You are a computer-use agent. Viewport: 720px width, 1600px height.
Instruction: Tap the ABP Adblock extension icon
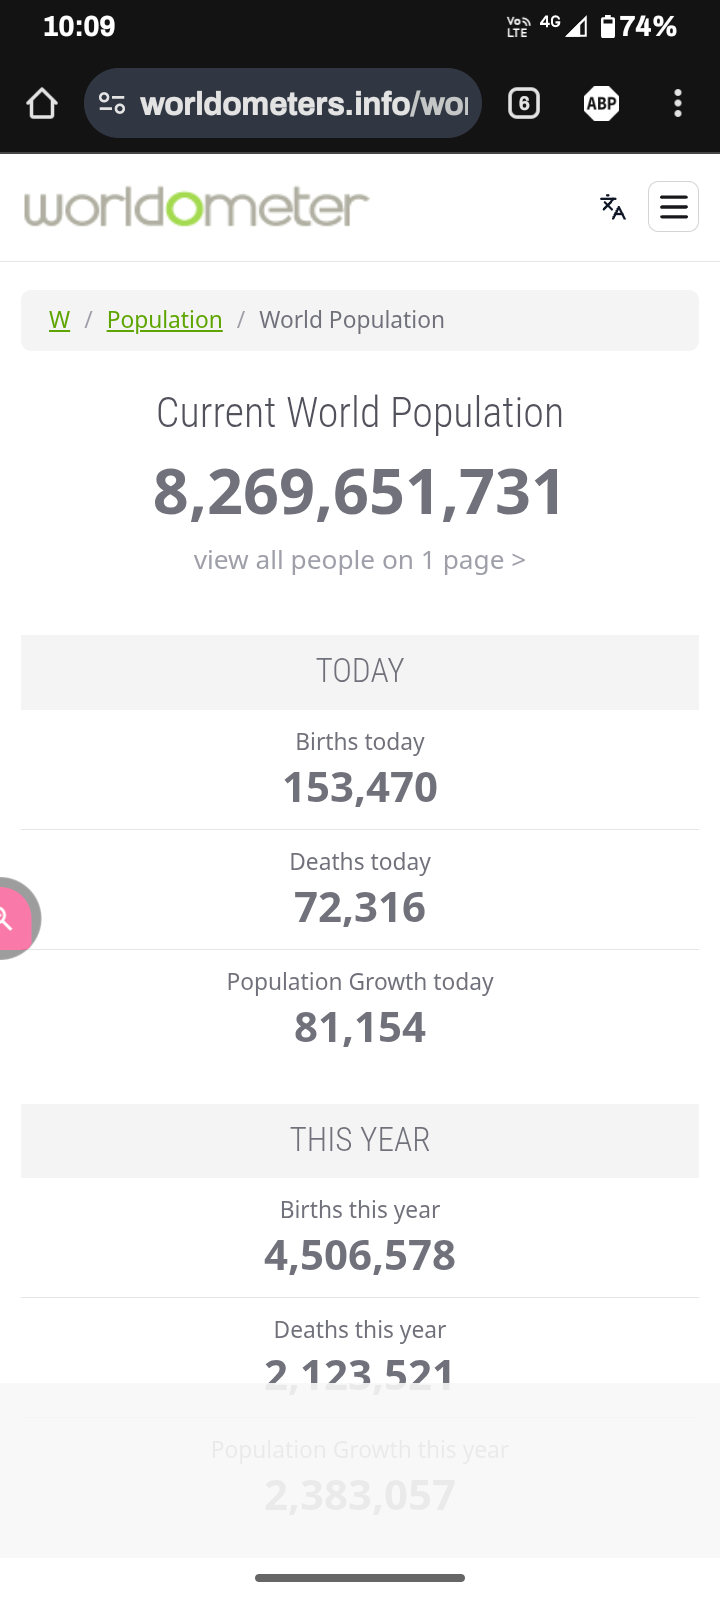click(x=601, y=103)
